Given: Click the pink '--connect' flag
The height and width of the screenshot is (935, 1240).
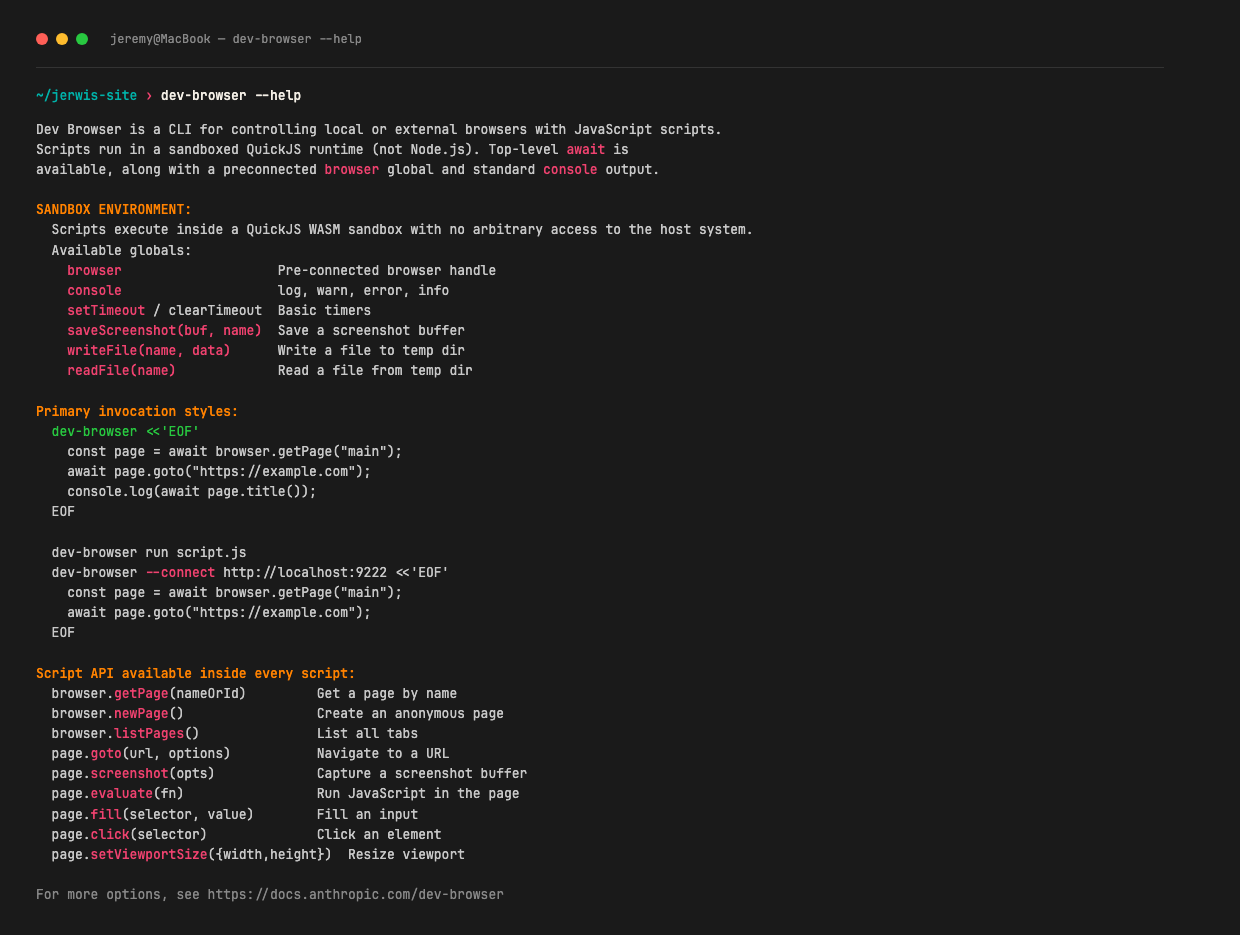Looking at the screenshot, I should point(180,573).
